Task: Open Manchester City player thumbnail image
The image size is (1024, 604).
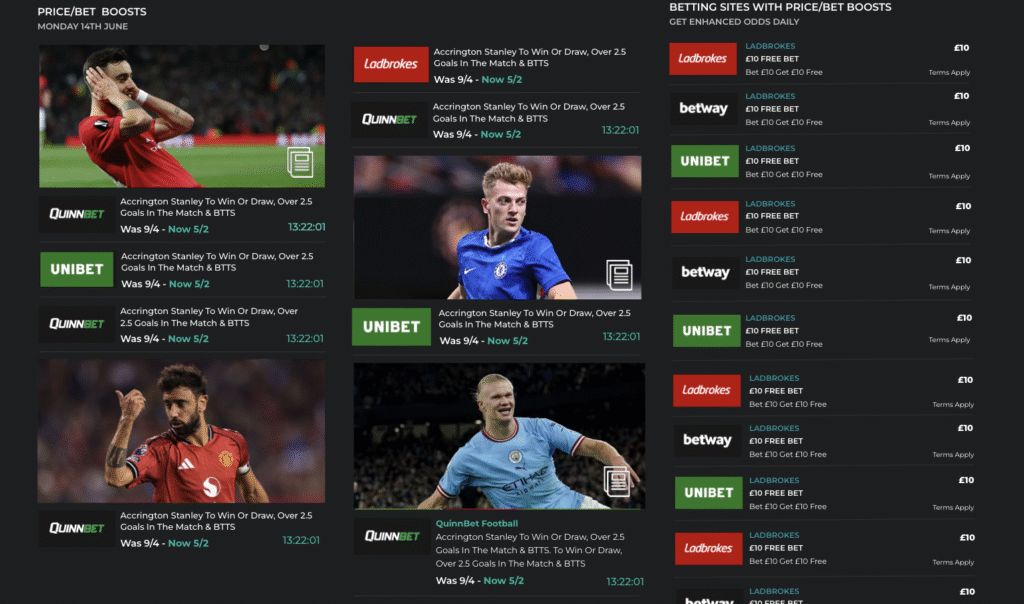Action: tap(499, 436)
